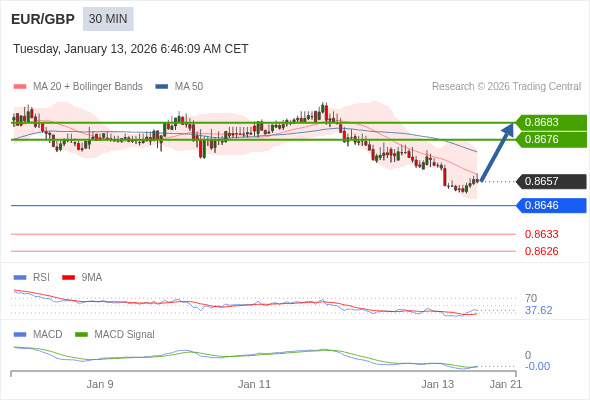Click the 30 MIN timeframe badge
590x400 pixels.
108,19
